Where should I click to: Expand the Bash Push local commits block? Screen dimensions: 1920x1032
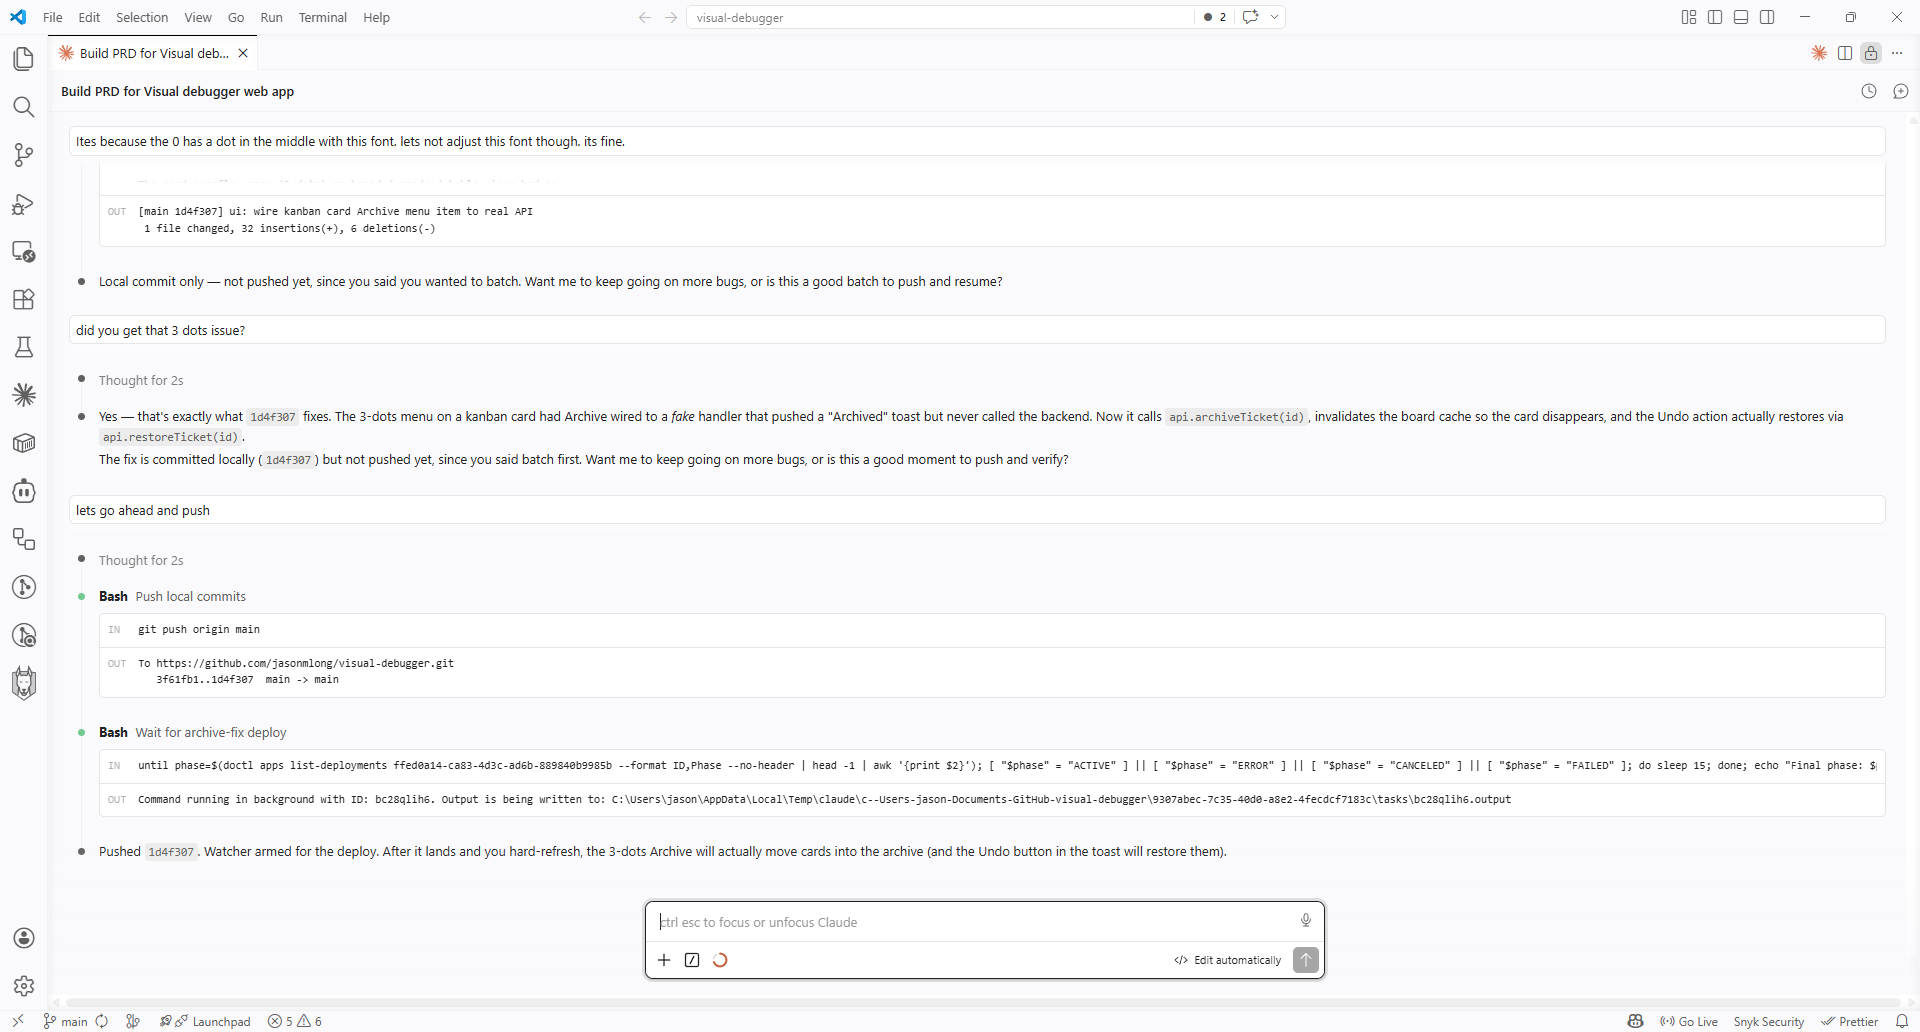pyautogui.click(x=172, y=596)
